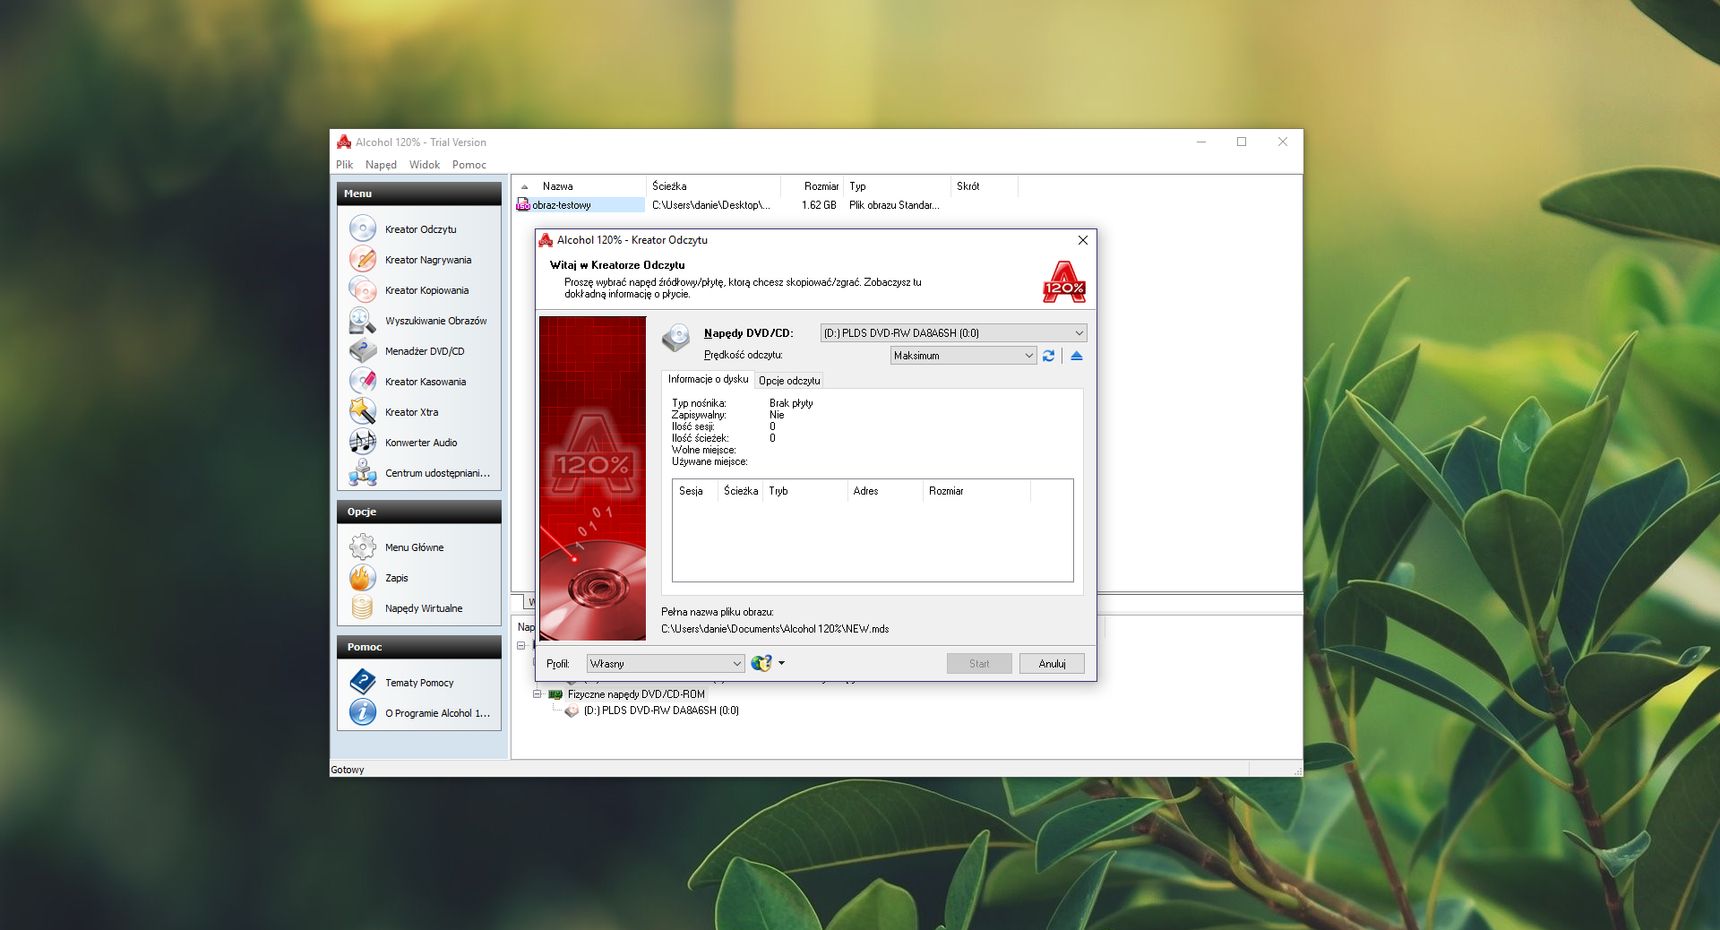Click the disabled Start button
The width and height of the screenshot is (1720, 930).
point(979,664)
